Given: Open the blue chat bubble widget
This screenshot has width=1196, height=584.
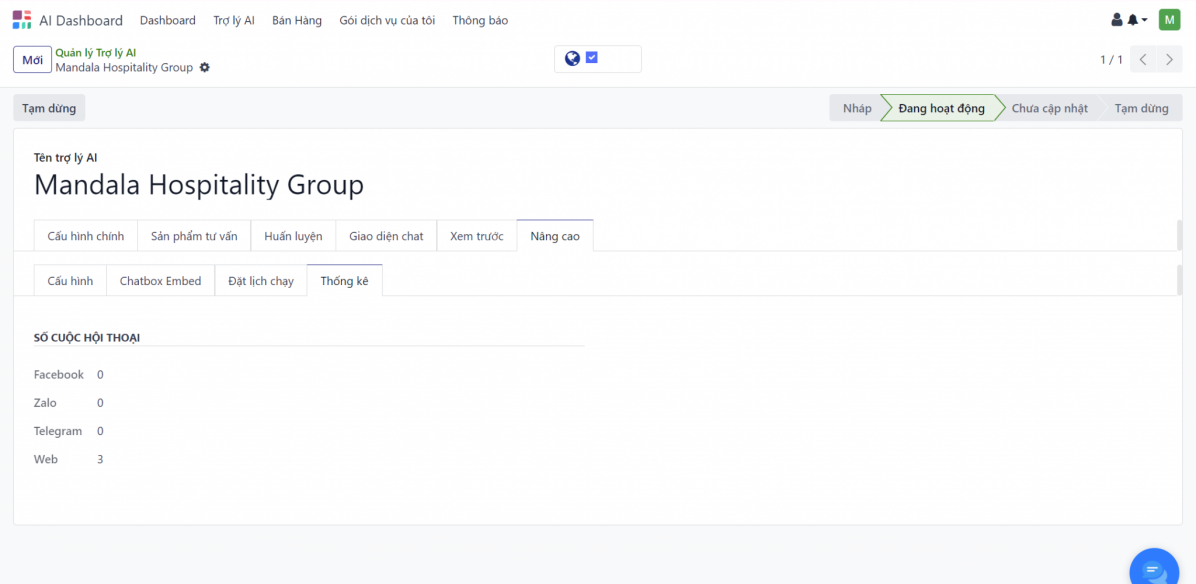Looking at the screenshot, I should 1156,571.
